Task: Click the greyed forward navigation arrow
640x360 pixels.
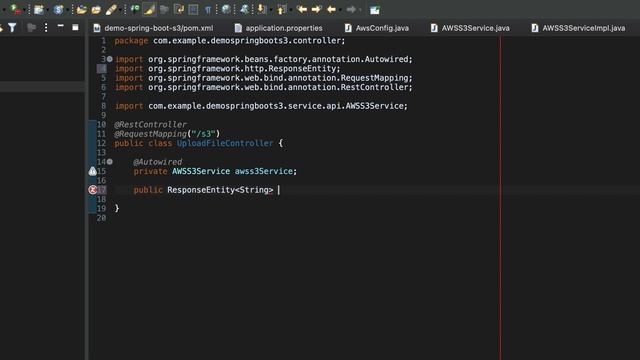Action: pos(351,9)
